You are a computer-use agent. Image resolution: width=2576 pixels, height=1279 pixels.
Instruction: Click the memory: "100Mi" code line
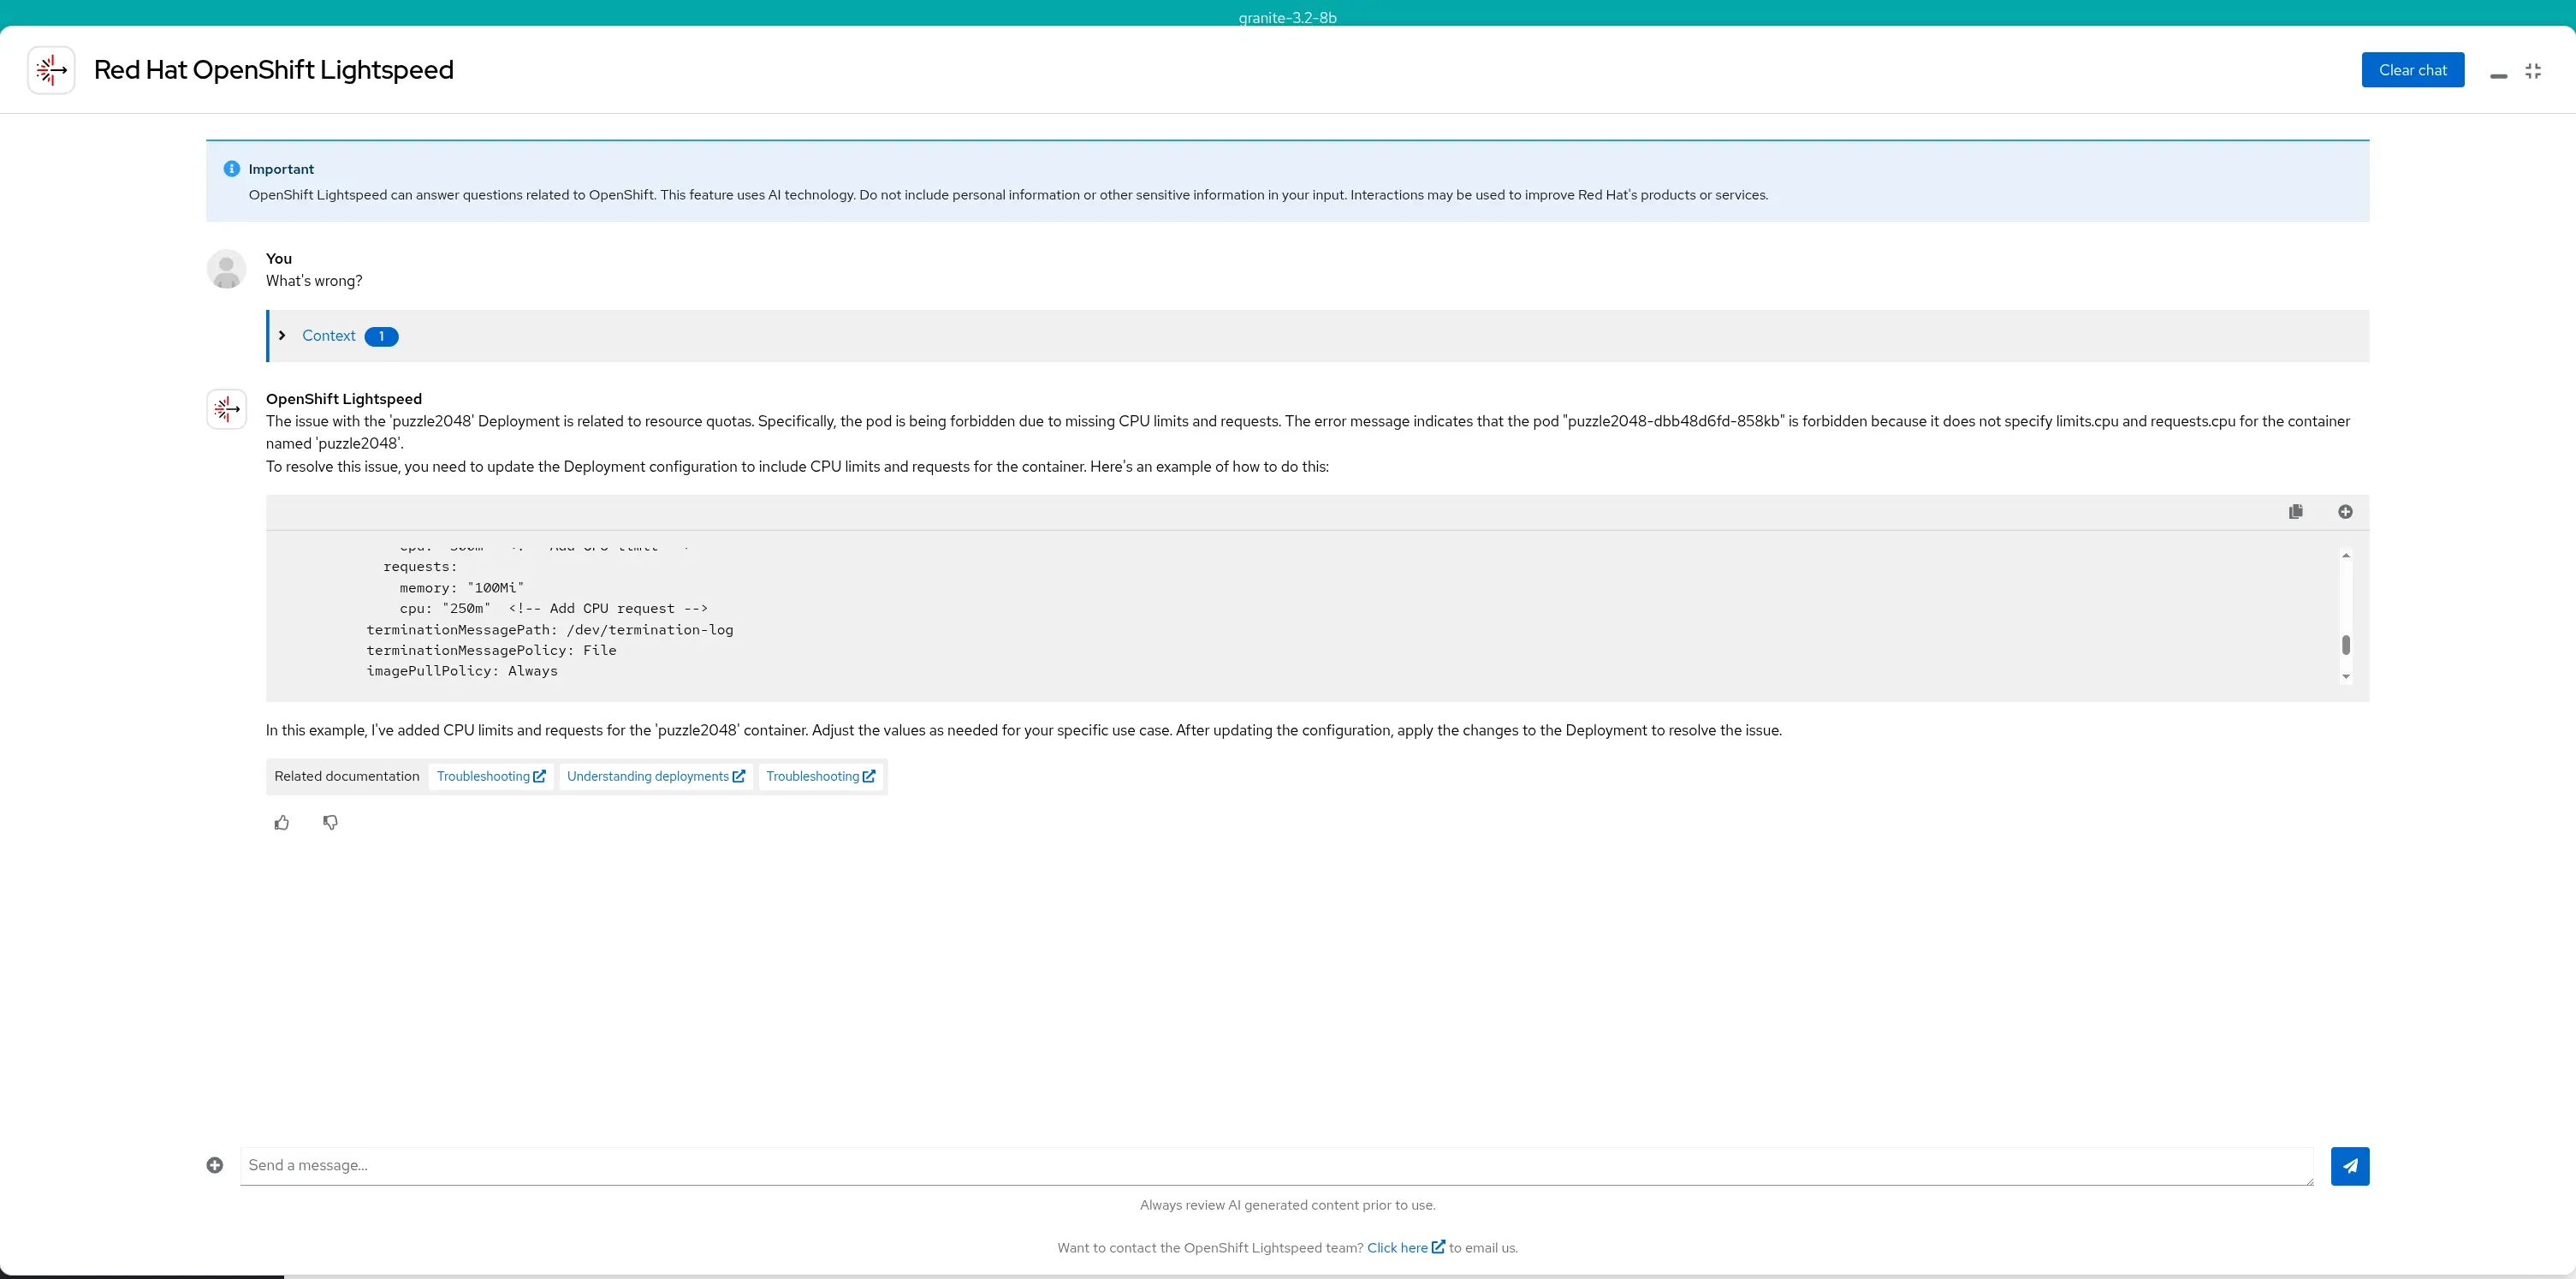click(x=462, y=588)
